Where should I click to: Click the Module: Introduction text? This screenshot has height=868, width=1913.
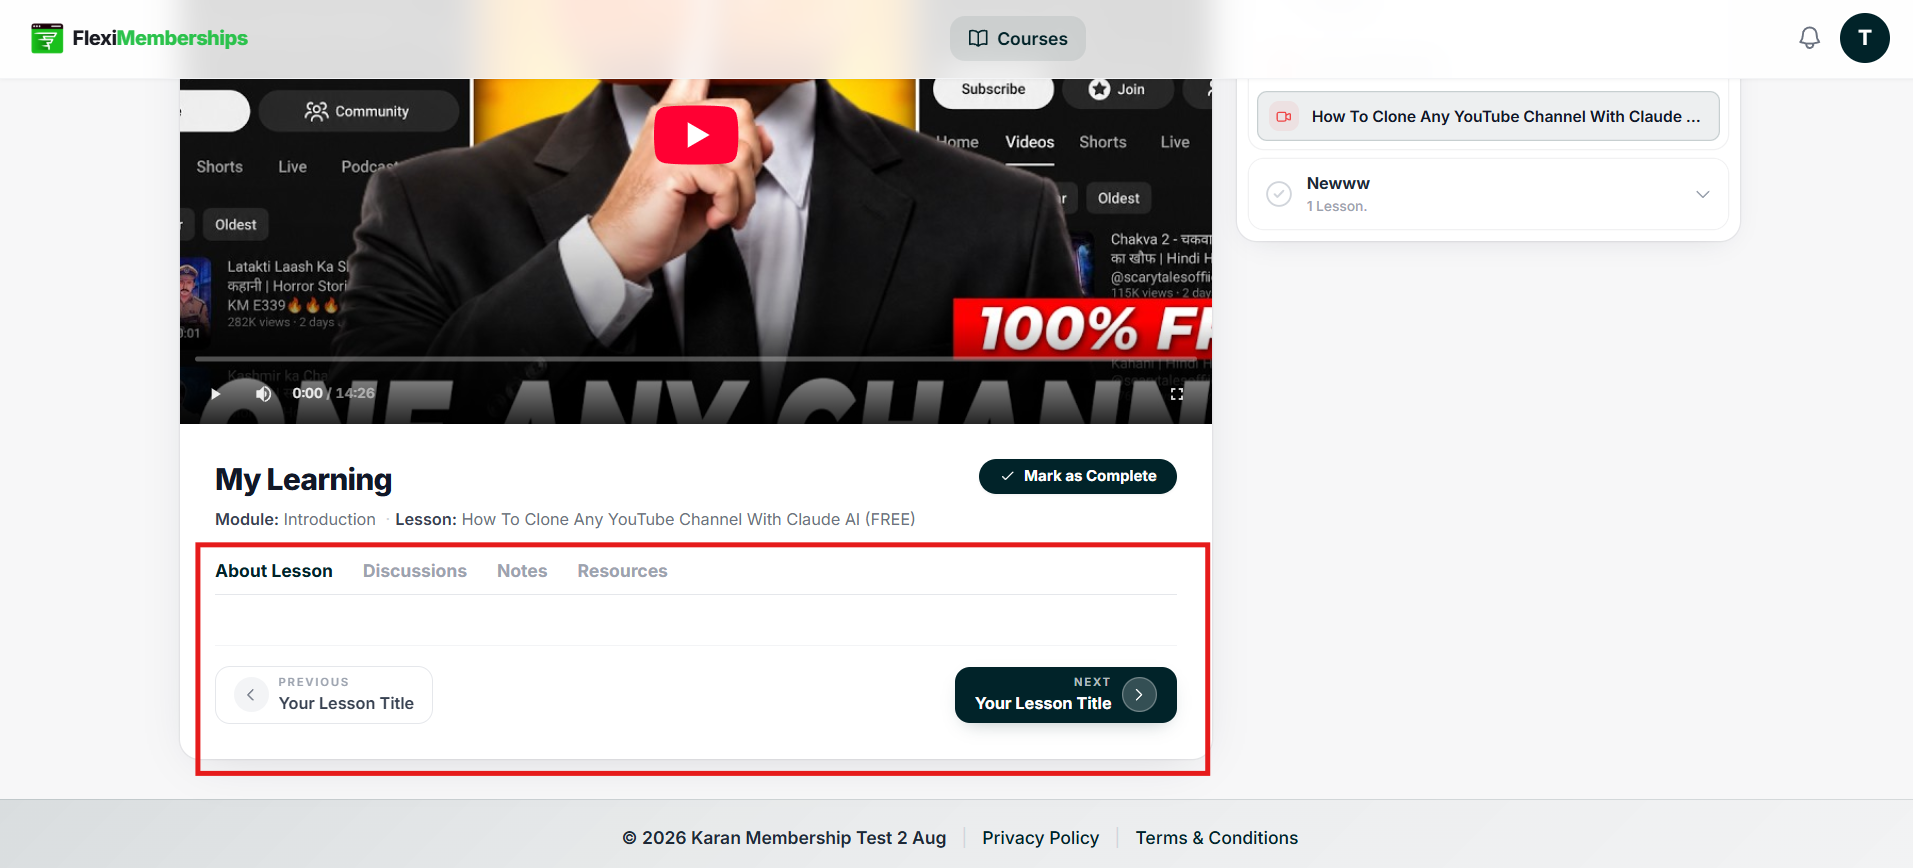295,519
